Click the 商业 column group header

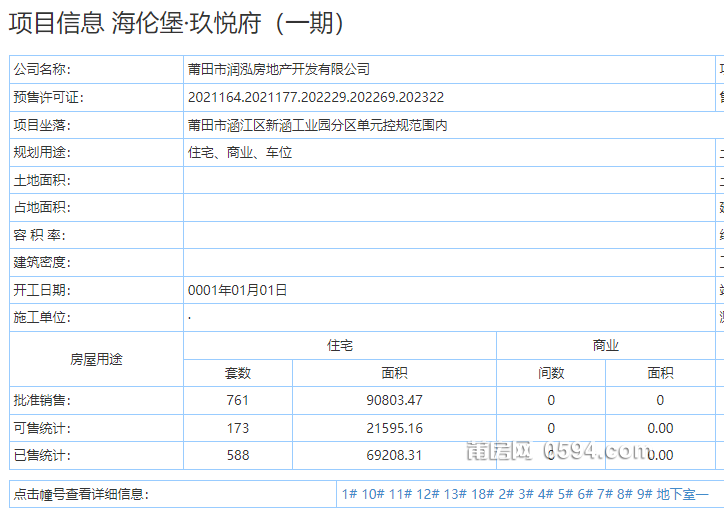click(x=605, y=345)
